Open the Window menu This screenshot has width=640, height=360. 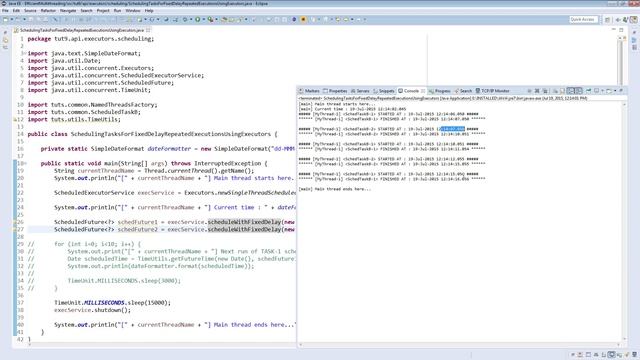click(x=133, y=11)
